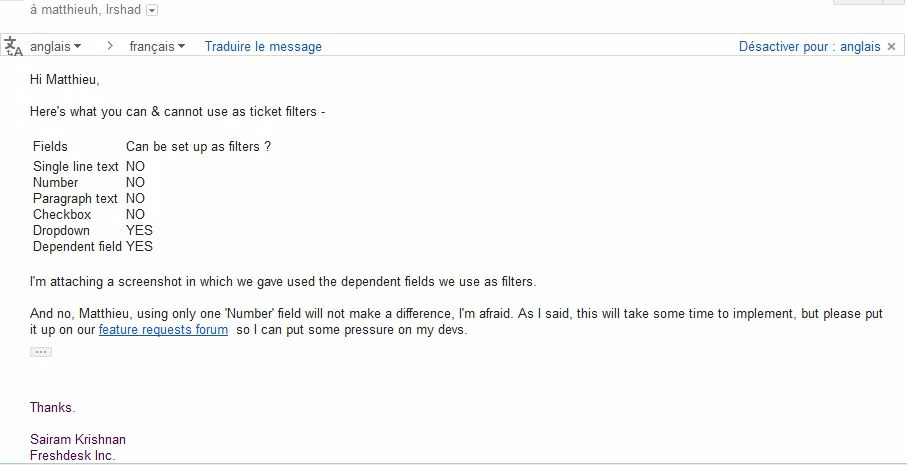Click 'YES' next to Dependent field

coord(139,246)
